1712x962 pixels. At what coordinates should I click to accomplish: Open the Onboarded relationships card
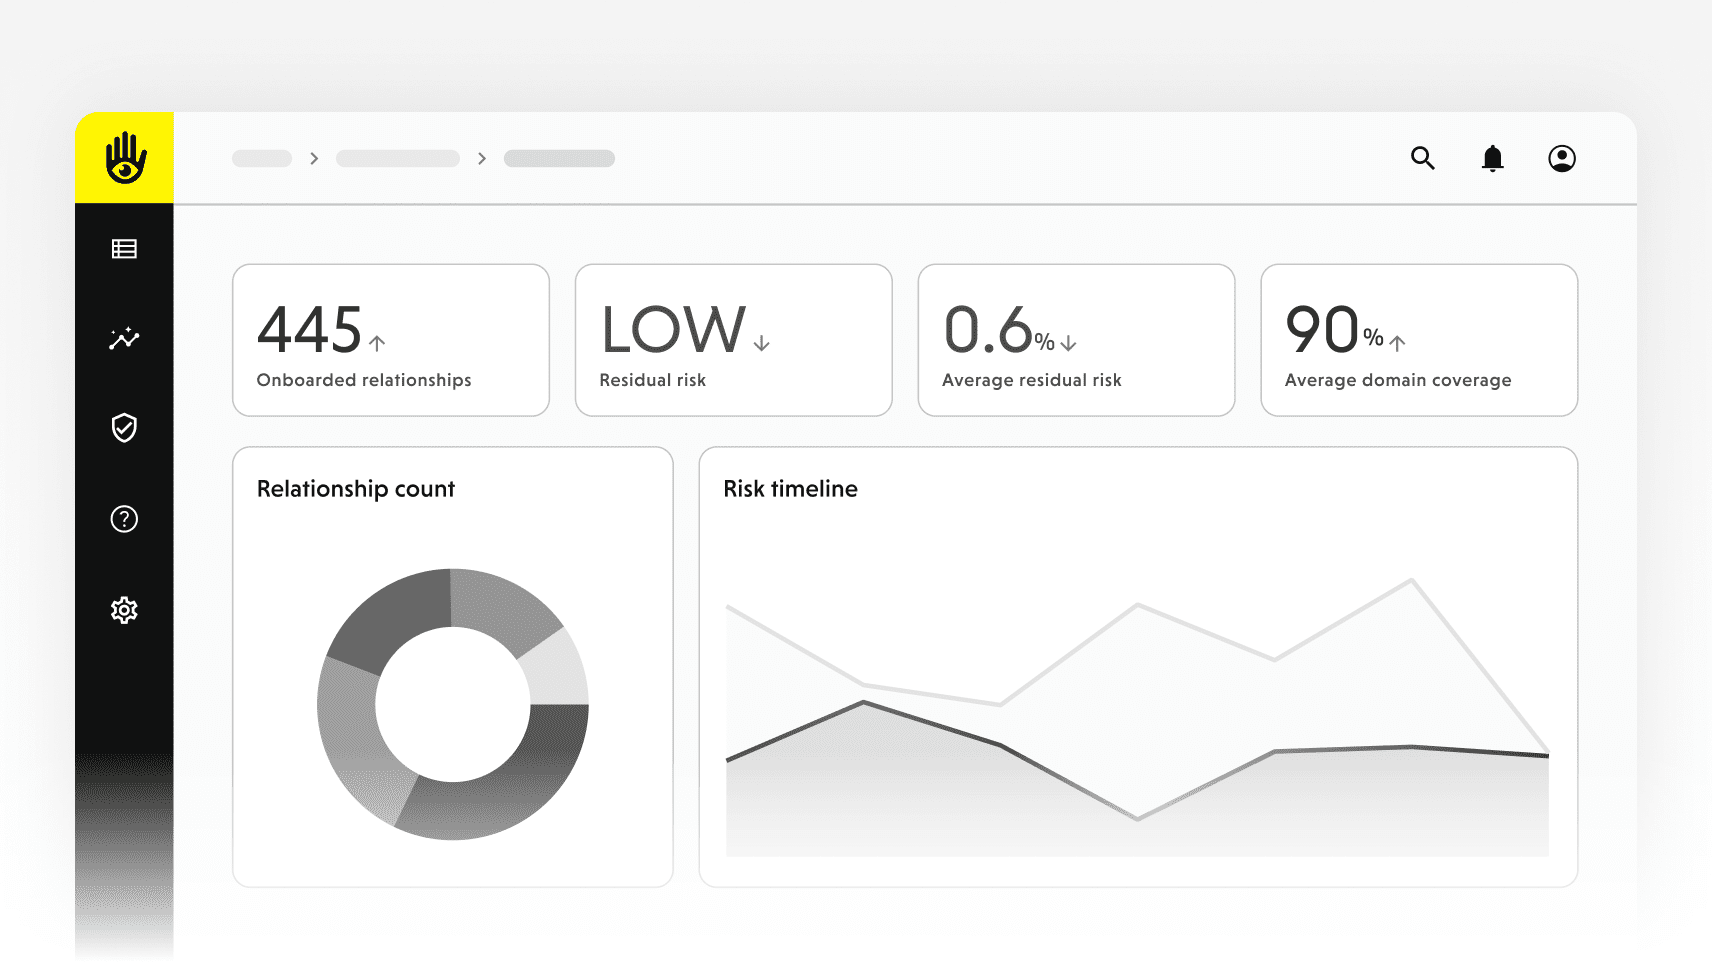[390, 340]
